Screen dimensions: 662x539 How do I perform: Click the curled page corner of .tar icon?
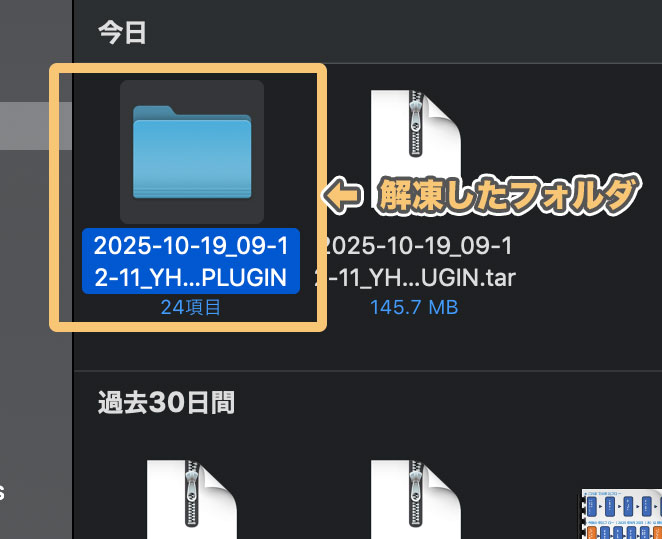(445, 112)
